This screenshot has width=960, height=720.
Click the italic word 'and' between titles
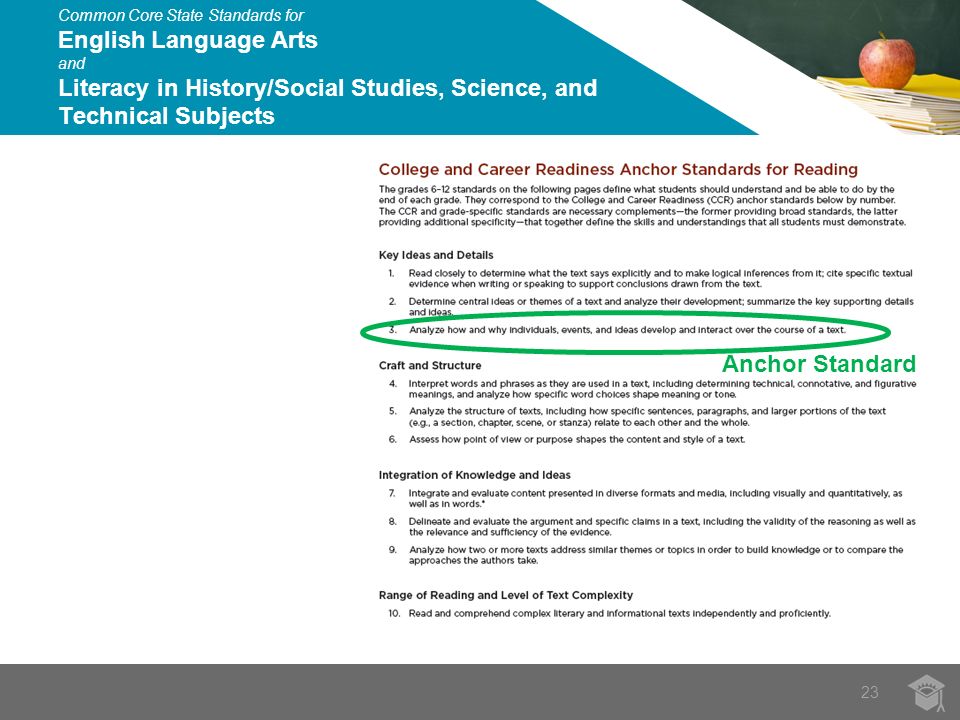[x=72, y=64]
